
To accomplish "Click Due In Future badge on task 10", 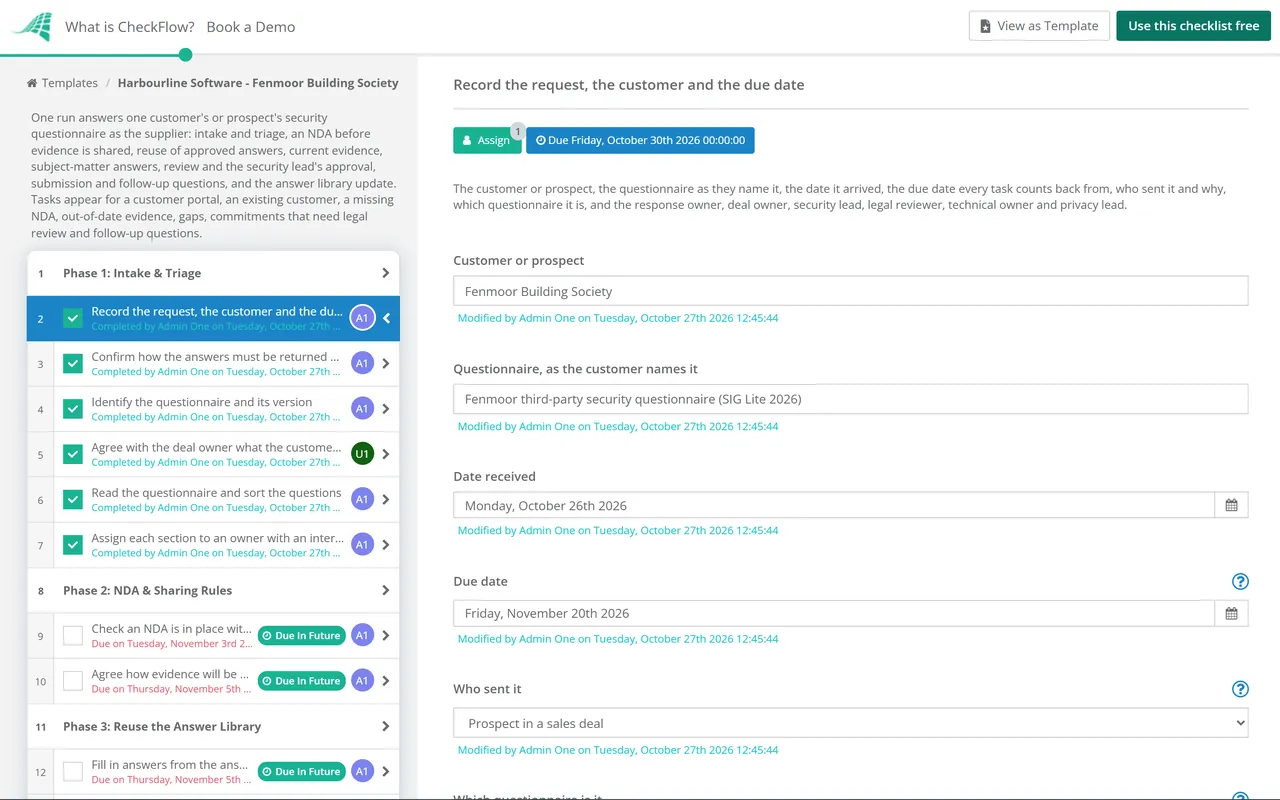I will pyautogui.click(x=301, y=681).
